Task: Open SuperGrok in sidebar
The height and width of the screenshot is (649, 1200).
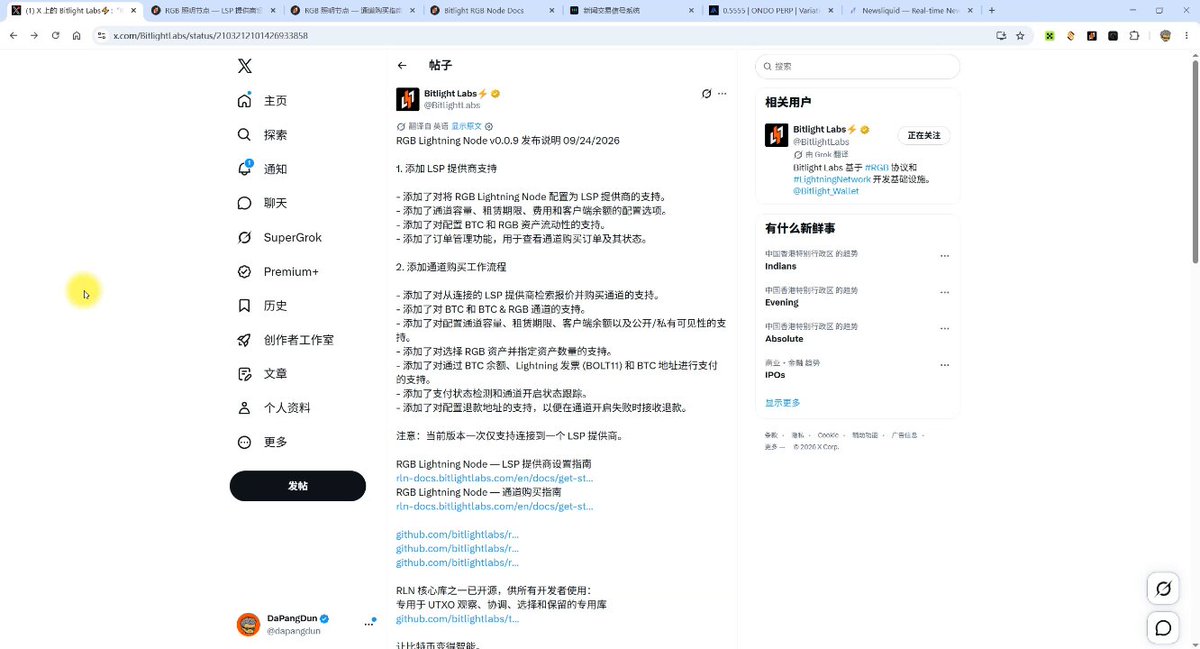Action: [x=280, y=238]
